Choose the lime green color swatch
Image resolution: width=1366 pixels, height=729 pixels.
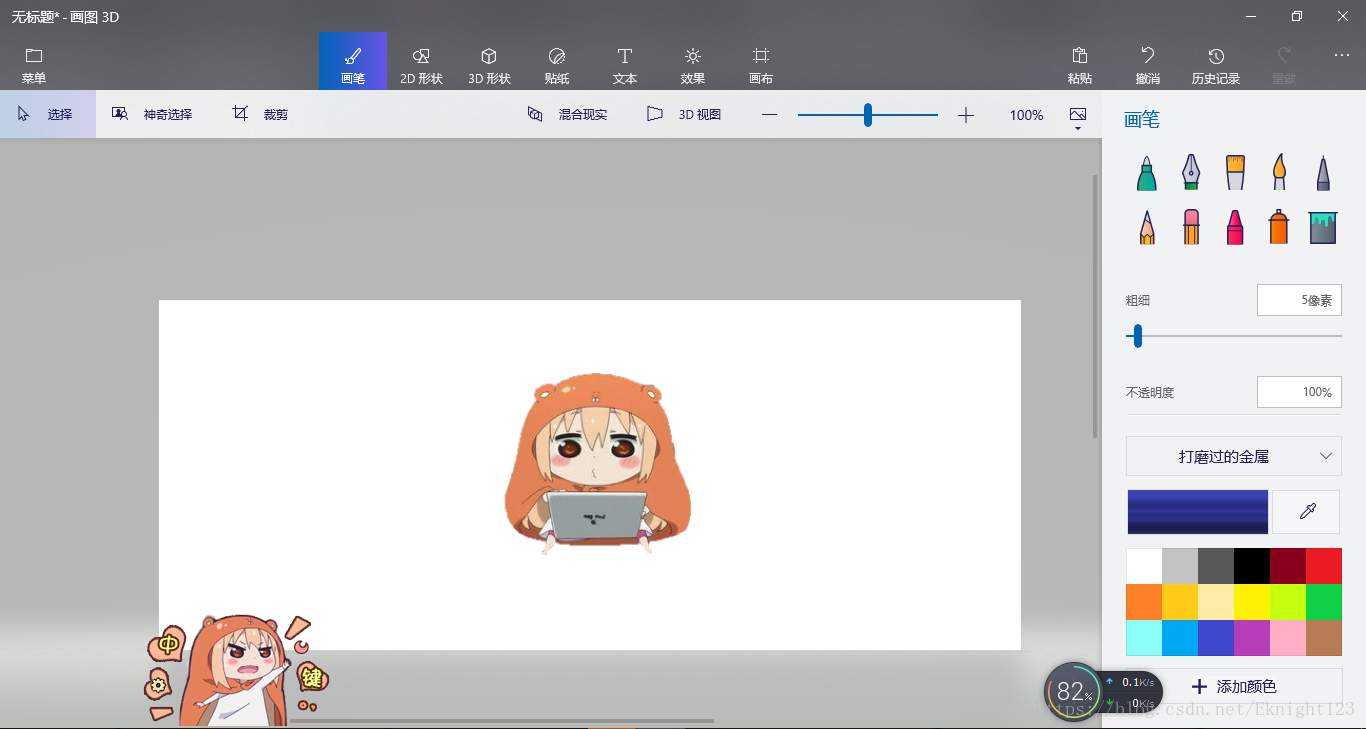[x=1288, y=602]
